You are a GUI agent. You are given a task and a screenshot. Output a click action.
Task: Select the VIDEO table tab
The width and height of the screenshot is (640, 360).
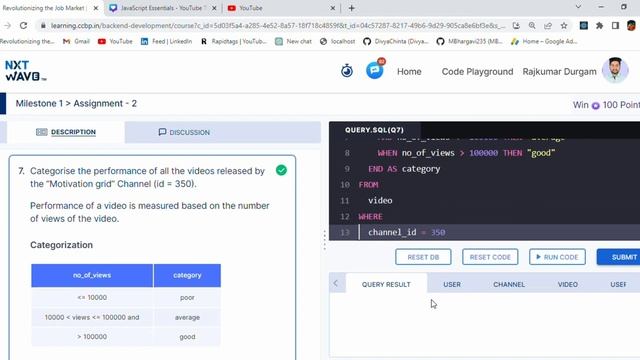(568, 284)
